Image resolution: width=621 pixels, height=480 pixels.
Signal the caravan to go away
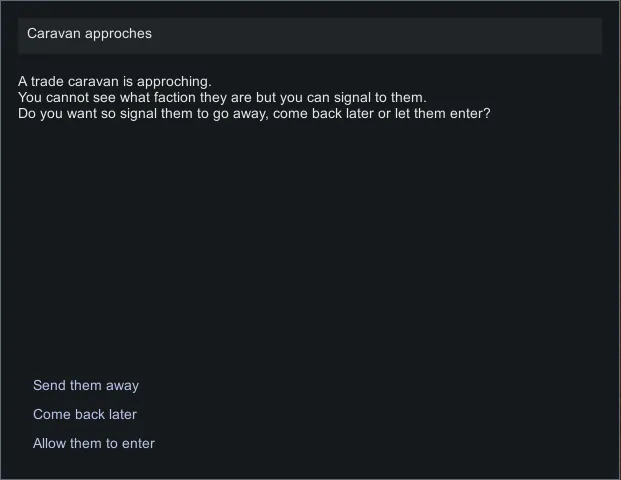86,385
